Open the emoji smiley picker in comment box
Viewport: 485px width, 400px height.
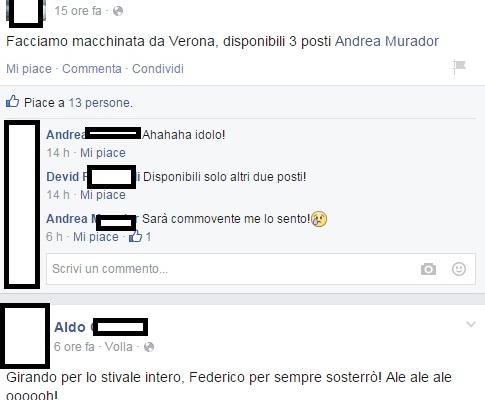(459, 269)
